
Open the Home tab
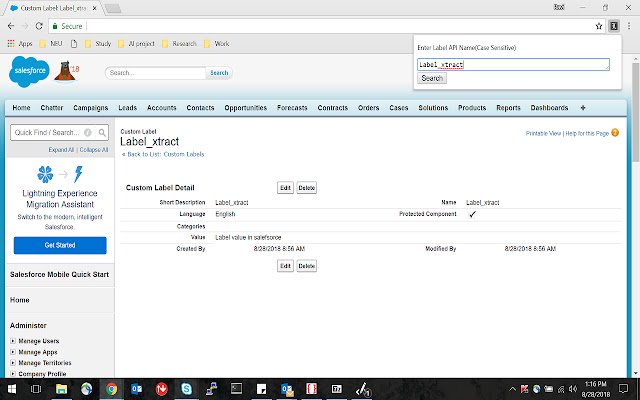[x=21, y=108]
